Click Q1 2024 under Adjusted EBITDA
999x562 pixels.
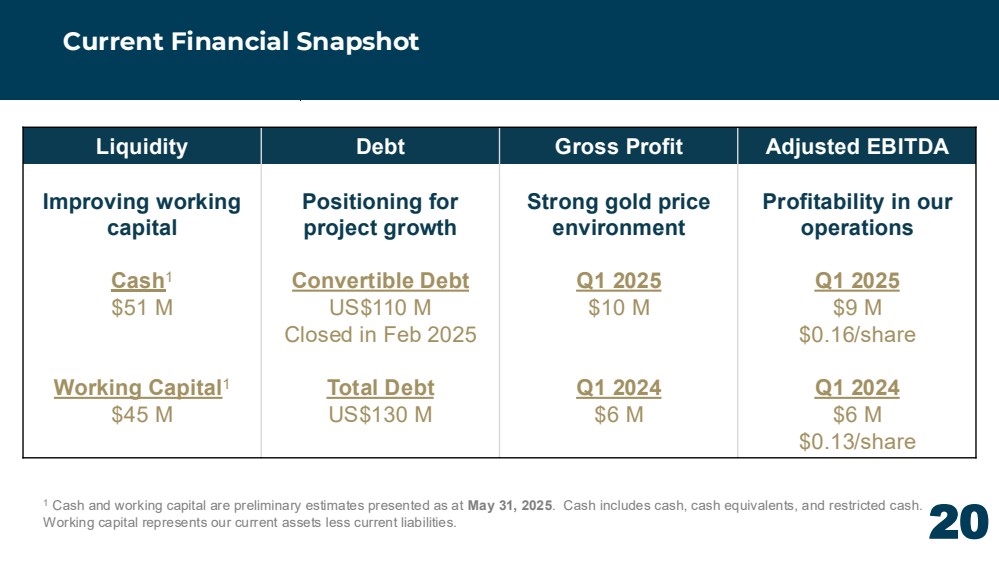click(x=857, y=387)
